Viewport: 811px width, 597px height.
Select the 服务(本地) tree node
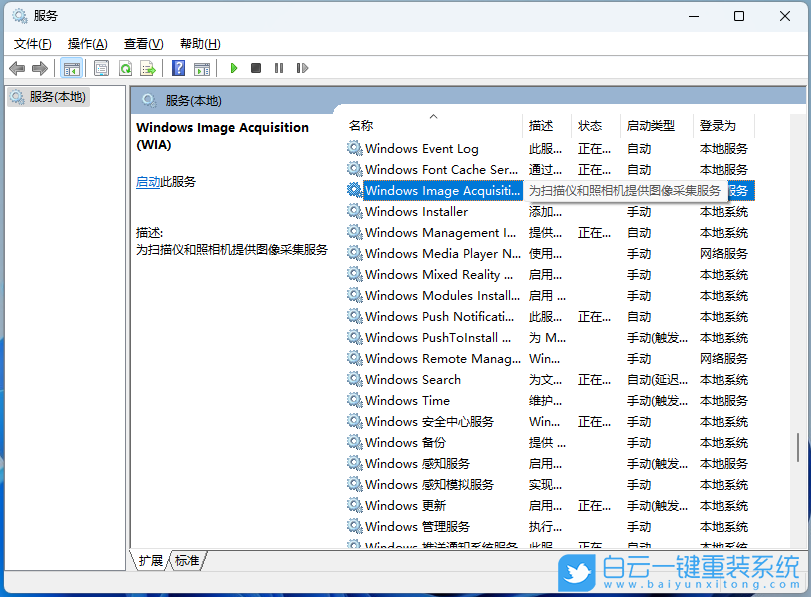click(56, 96)
